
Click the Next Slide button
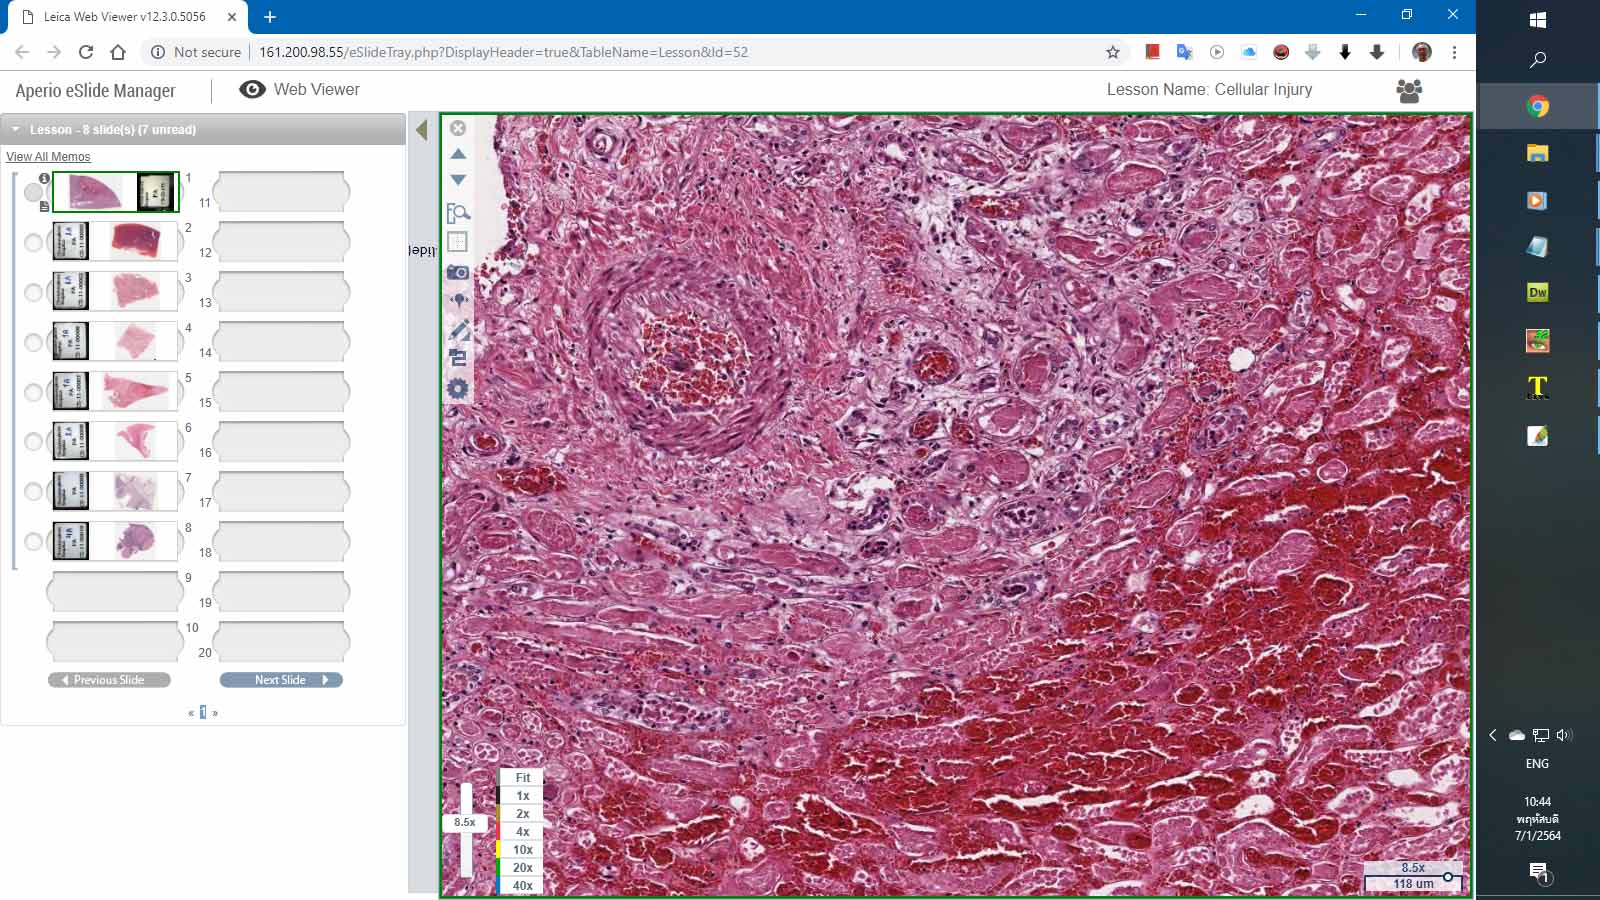point(281,680)
